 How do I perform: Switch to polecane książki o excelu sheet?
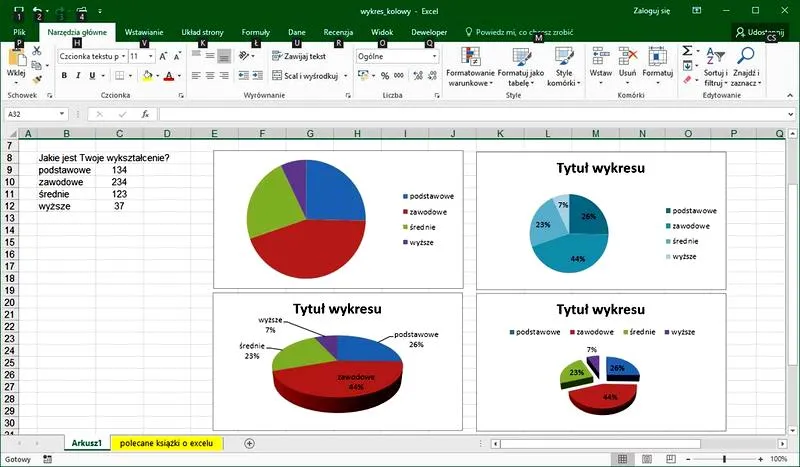pos(166,443)
